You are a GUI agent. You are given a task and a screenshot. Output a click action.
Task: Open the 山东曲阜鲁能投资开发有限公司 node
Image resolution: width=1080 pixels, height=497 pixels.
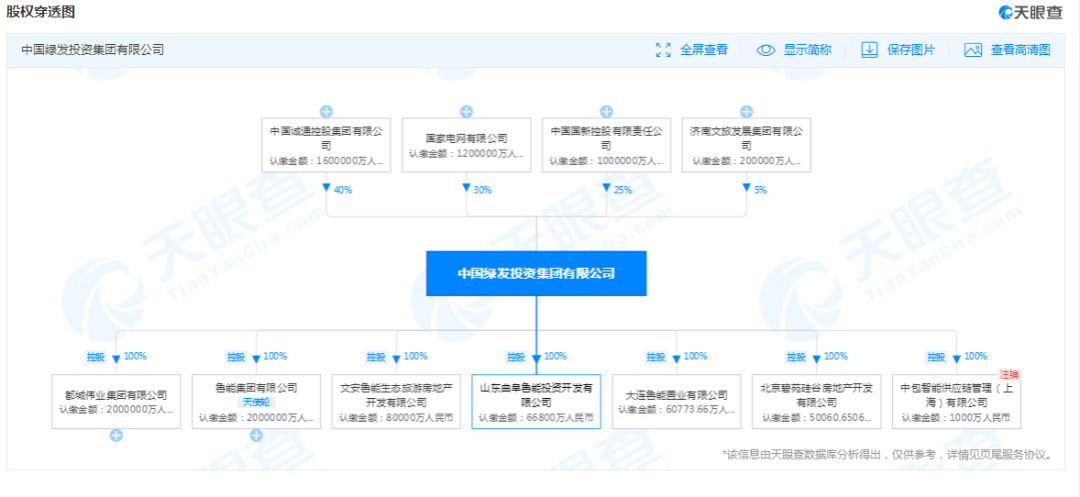tap(536, 401)
